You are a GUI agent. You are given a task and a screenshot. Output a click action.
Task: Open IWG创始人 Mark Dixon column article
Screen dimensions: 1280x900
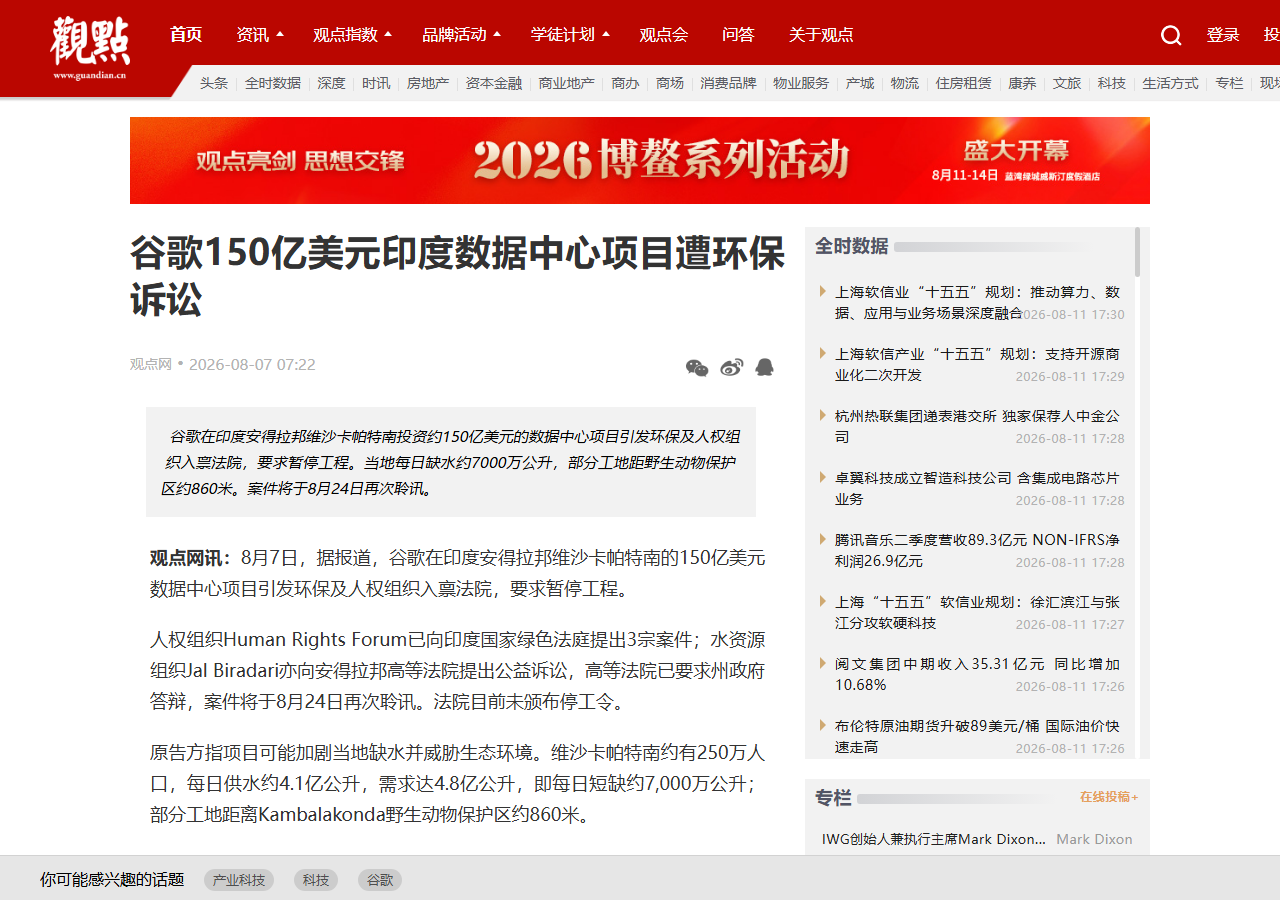pos(934,839)
